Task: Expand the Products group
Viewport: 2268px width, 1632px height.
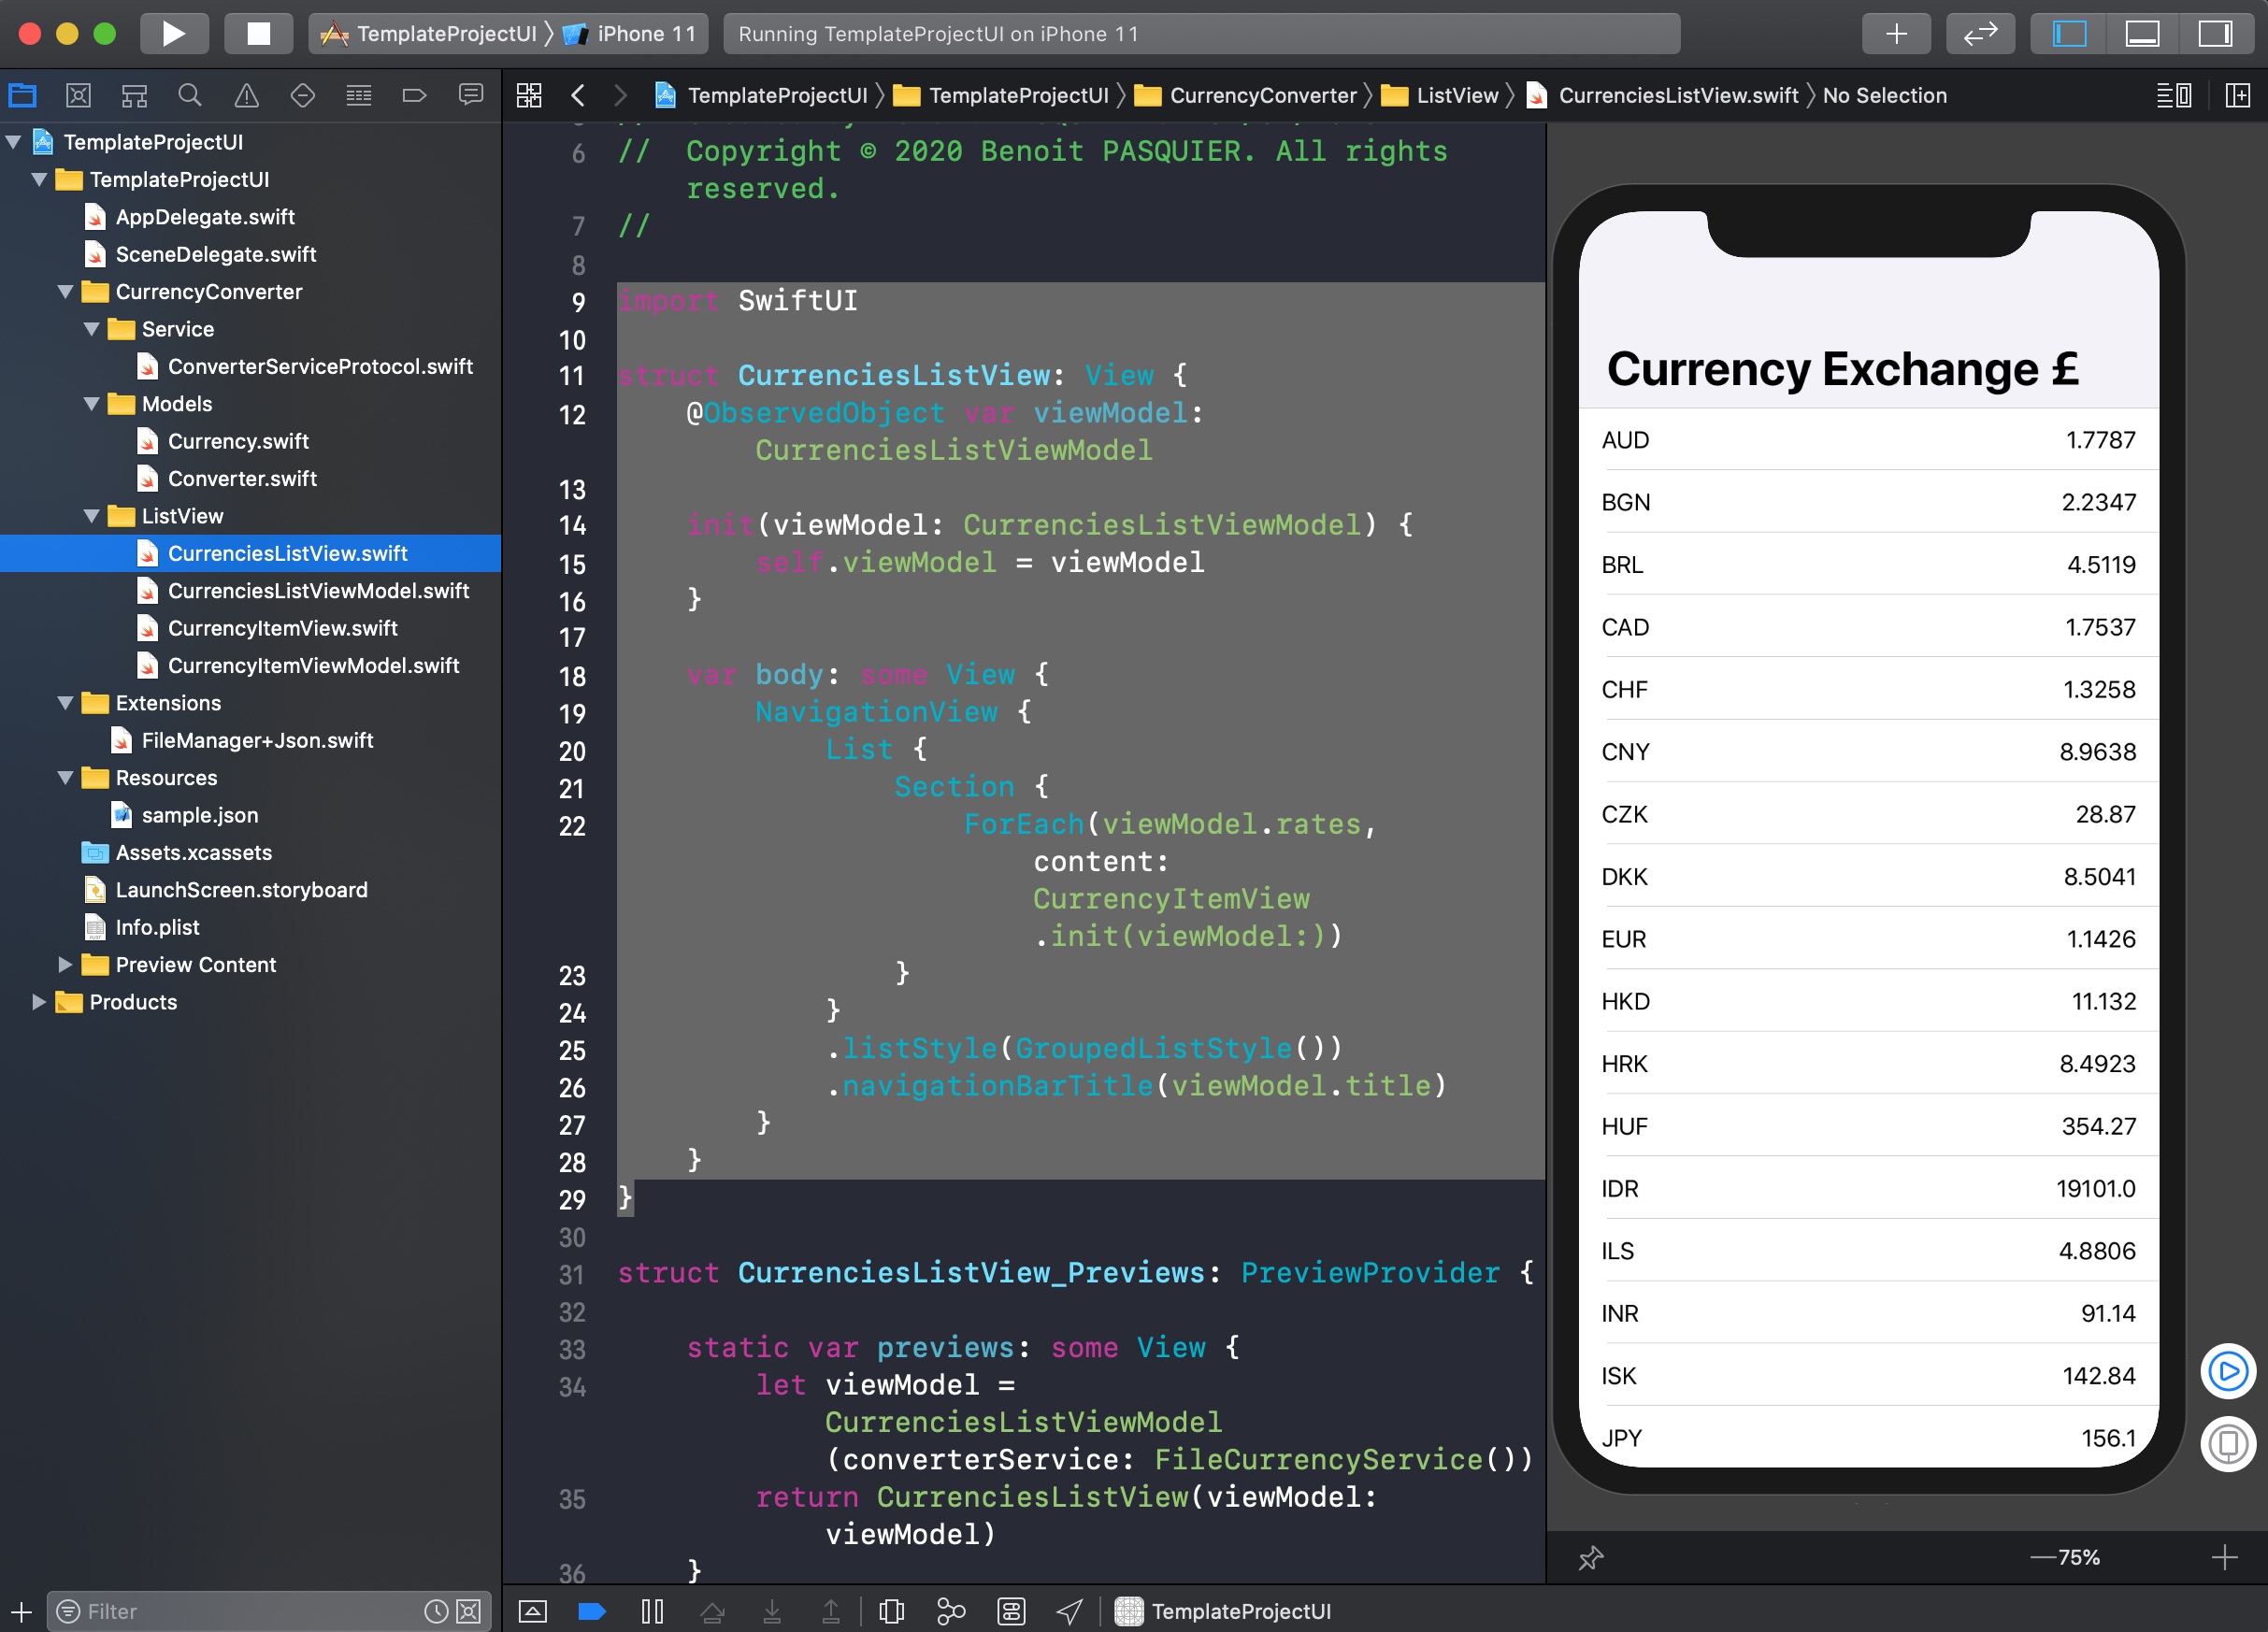Action: point(39,1002)
